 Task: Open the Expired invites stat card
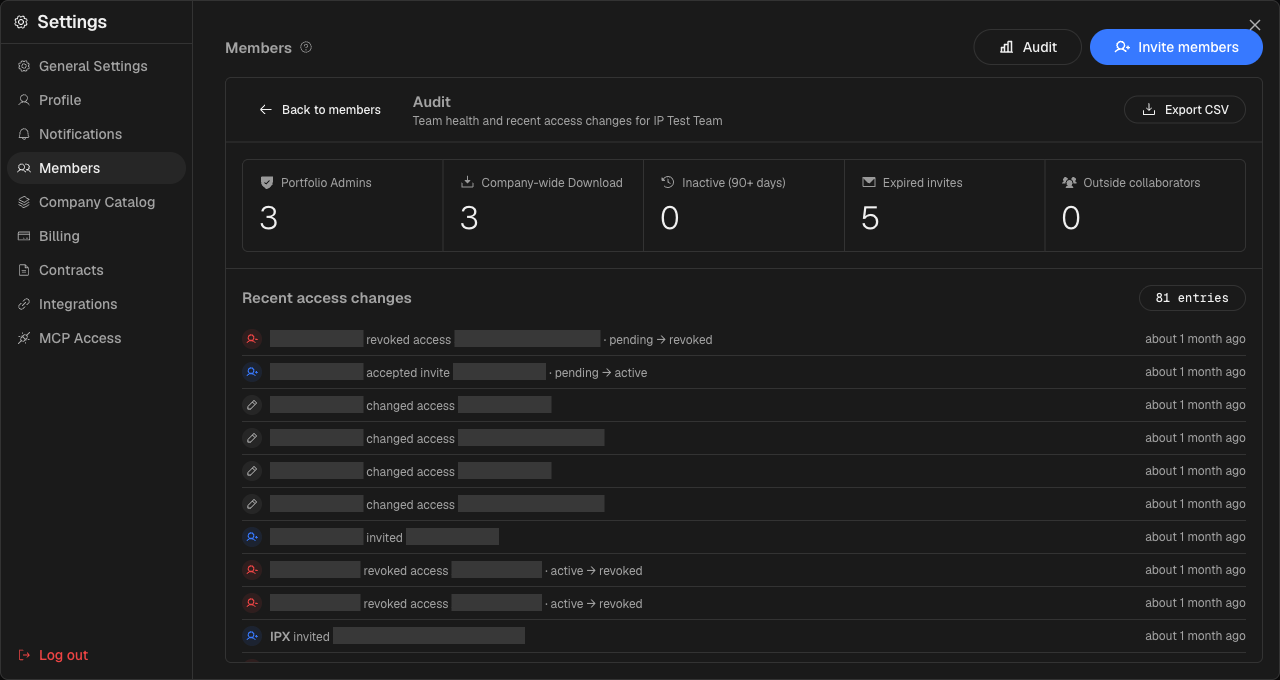pos(945,205)
